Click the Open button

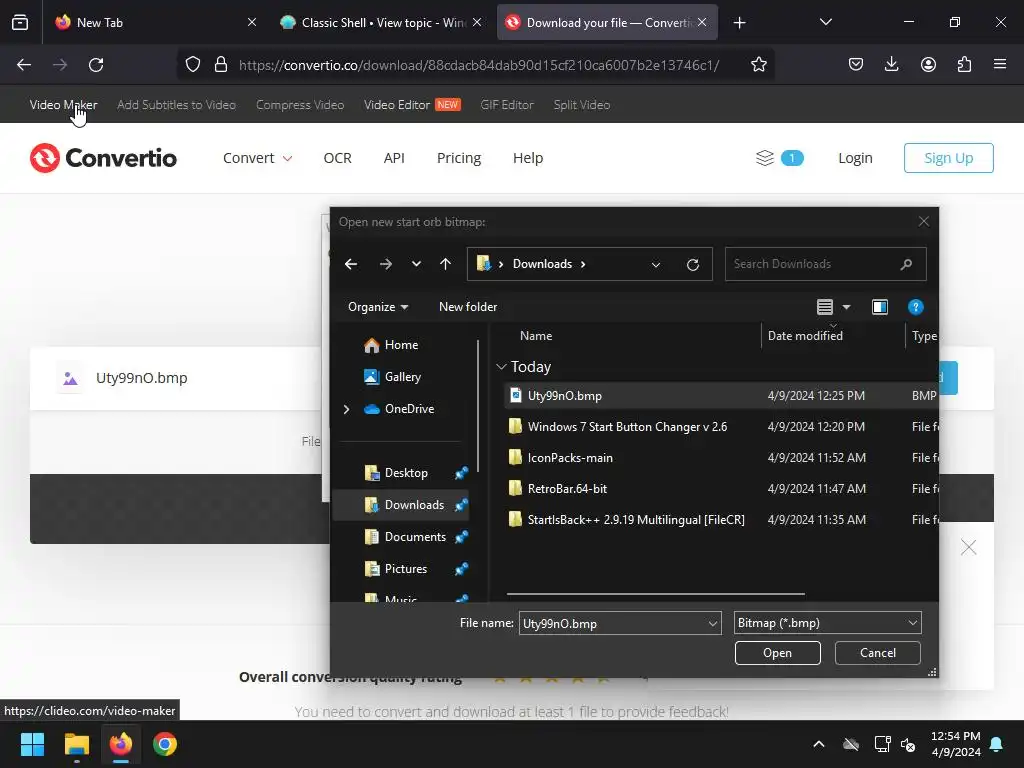777,653
